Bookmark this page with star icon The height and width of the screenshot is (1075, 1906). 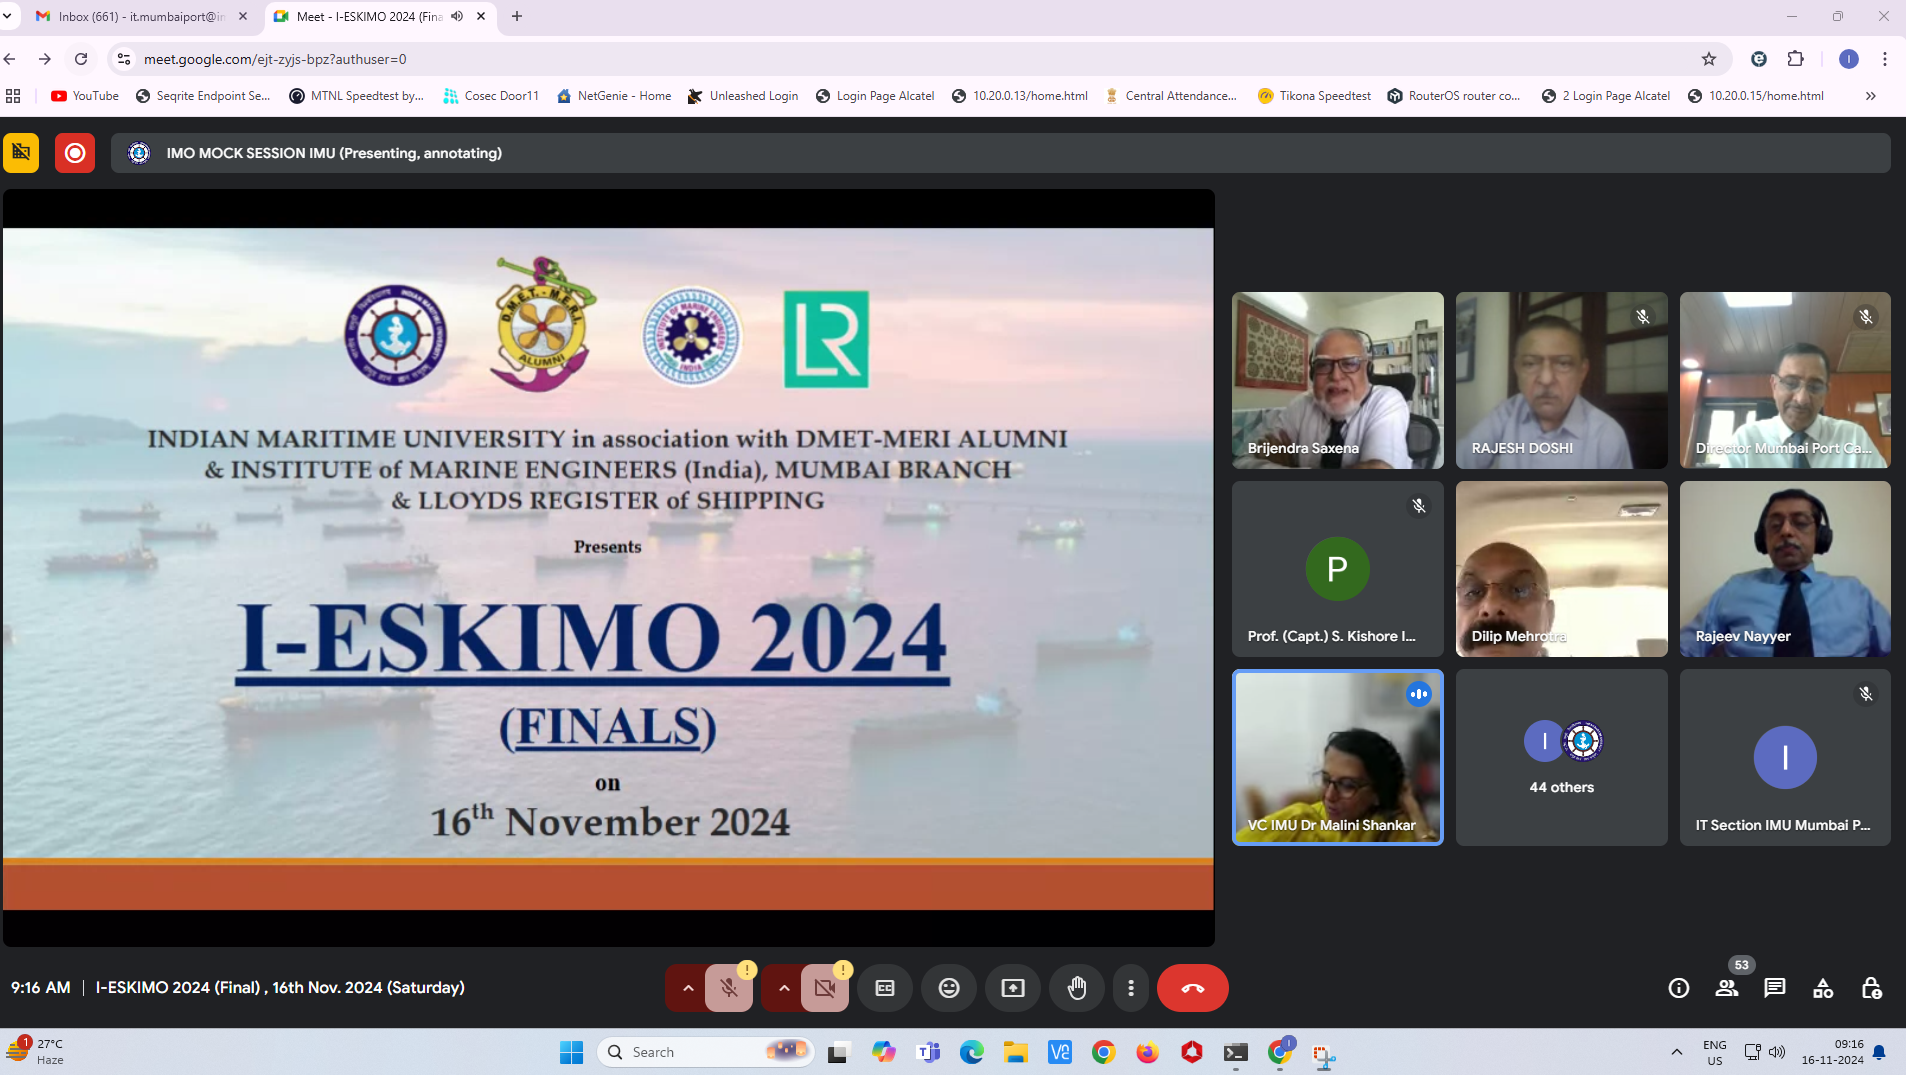1709,59
